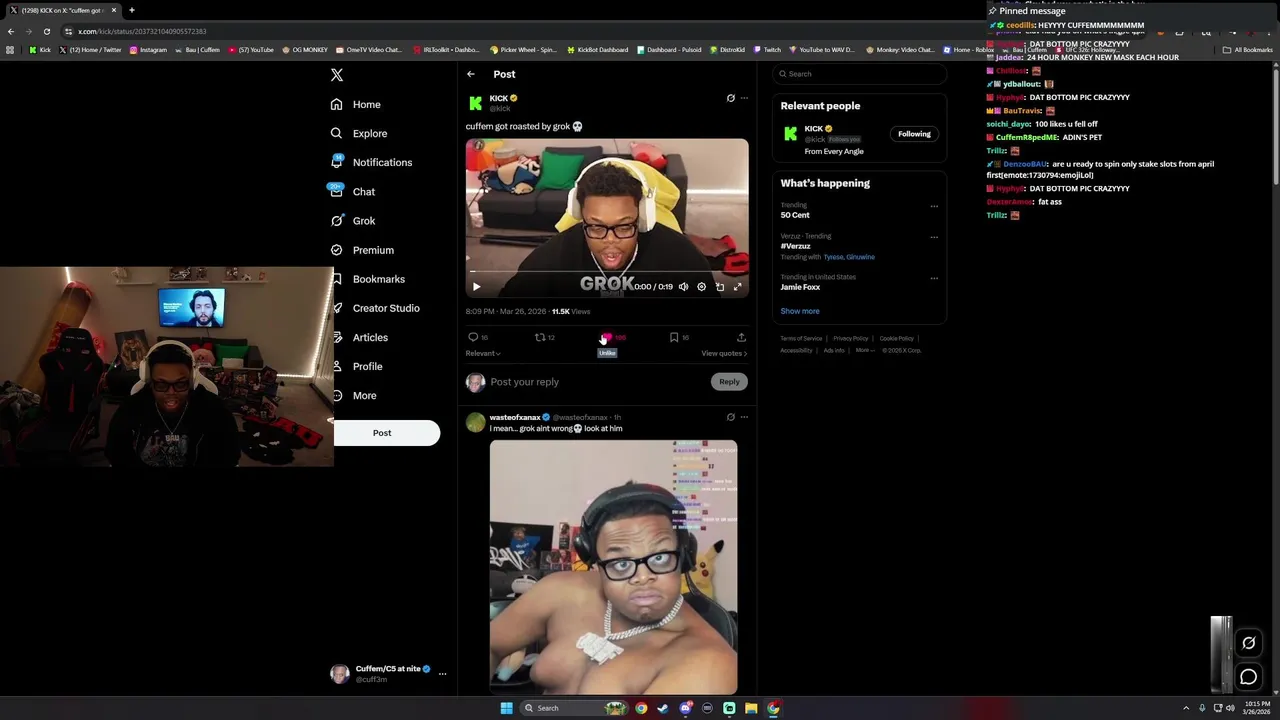Click the reply comment icon on the post
Viewport: 1280px width, 720px height.
pyautogui.click(x=473, y=338)
